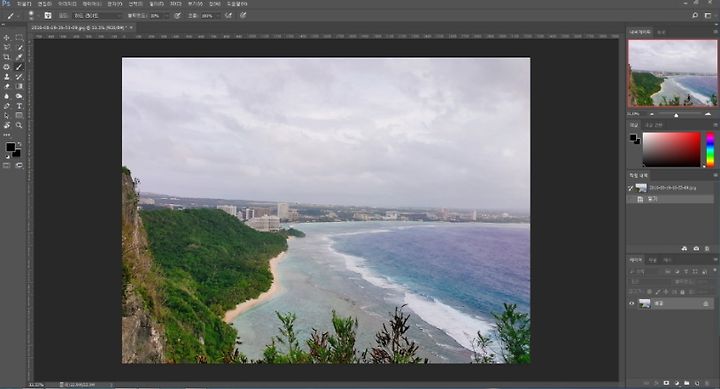This screenshot has height=389, width=720.
Task: Open the 3D menu
Action: coord(175,4)
